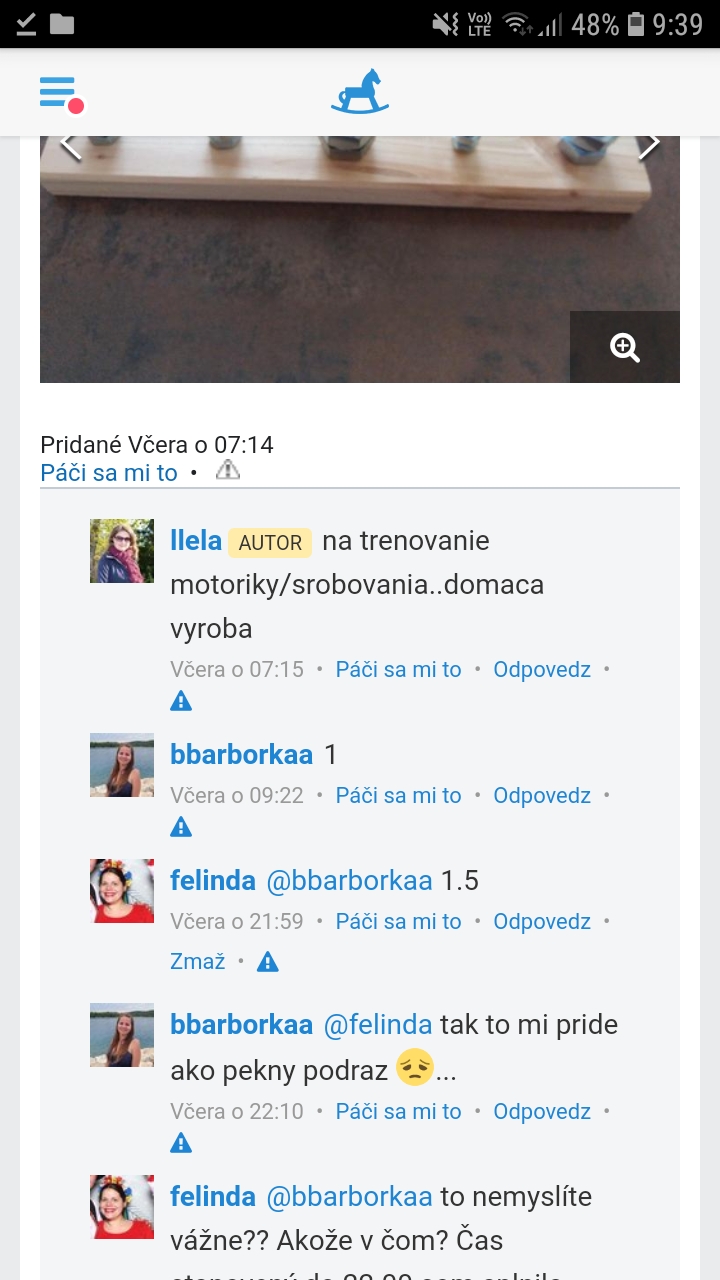Report felinda's 1.5 comment warning icon

click(267, 962)
